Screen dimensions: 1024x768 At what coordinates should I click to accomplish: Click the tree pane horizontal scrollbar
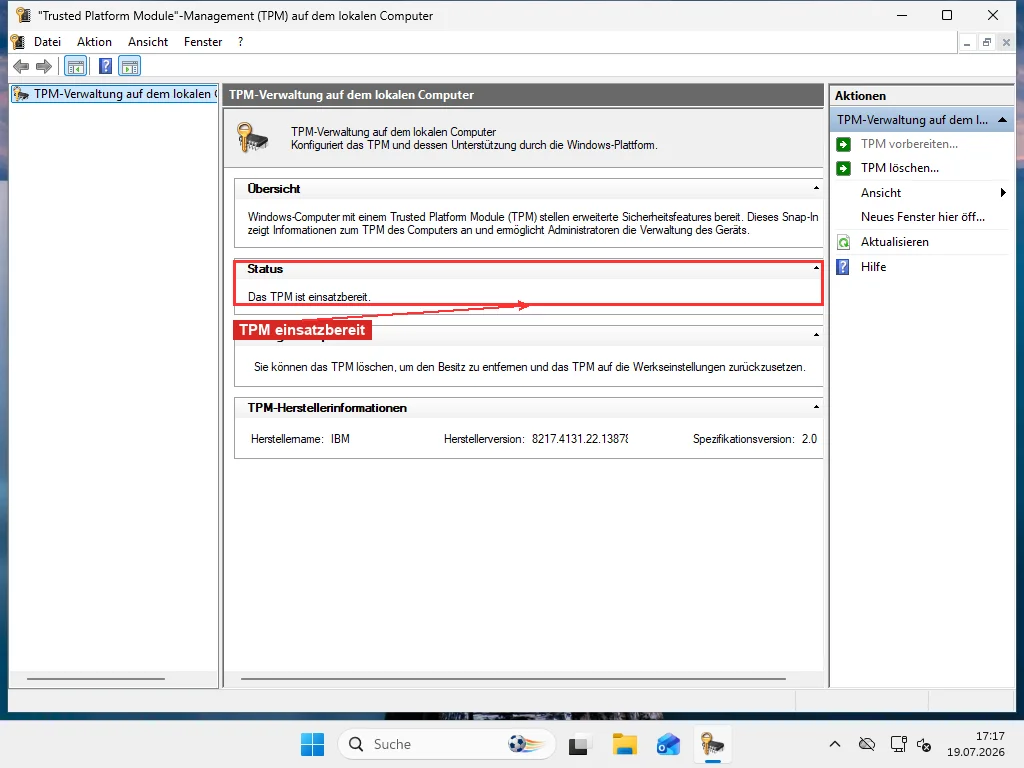click(96, 679)
